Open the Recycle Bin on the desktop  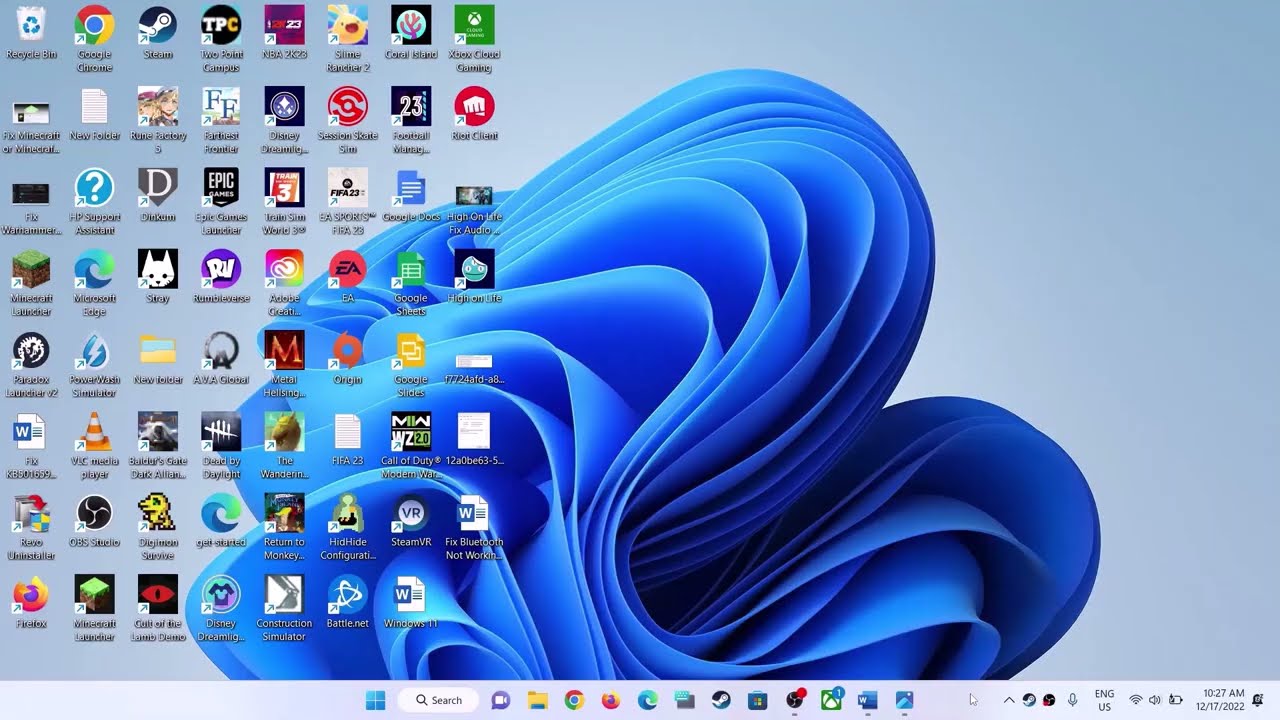coord(31,33)
